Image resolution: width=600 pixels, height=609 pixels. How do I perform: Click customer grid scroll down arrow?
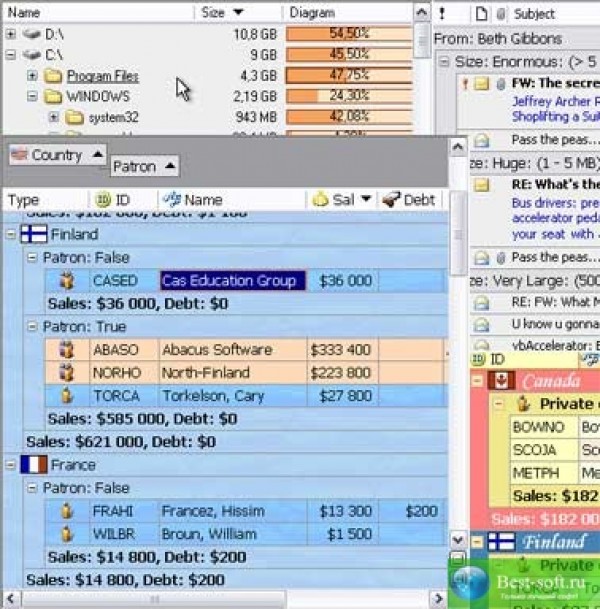point(458,540)
